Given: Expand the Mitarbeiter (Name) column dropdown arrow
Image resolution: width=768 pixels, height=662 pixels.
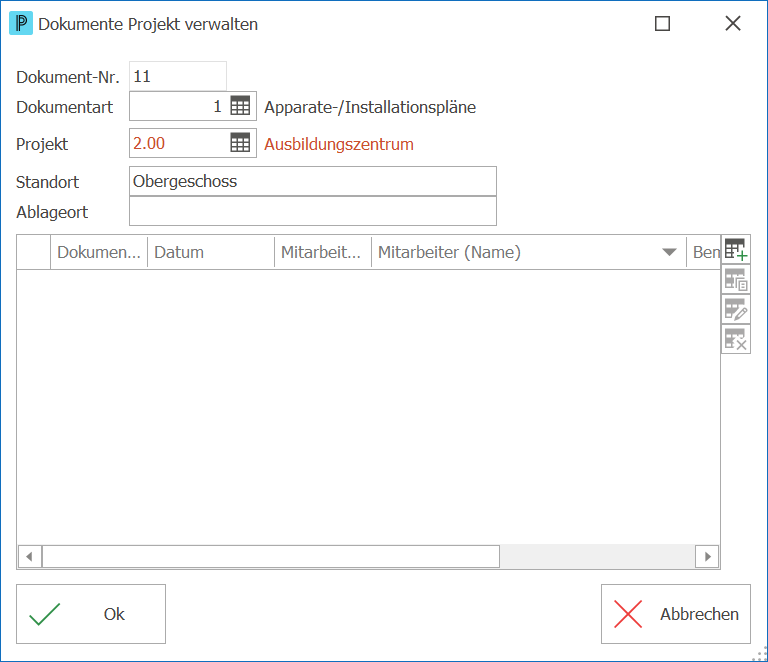Looking at the screenshot, I should (x=669, y=252).
